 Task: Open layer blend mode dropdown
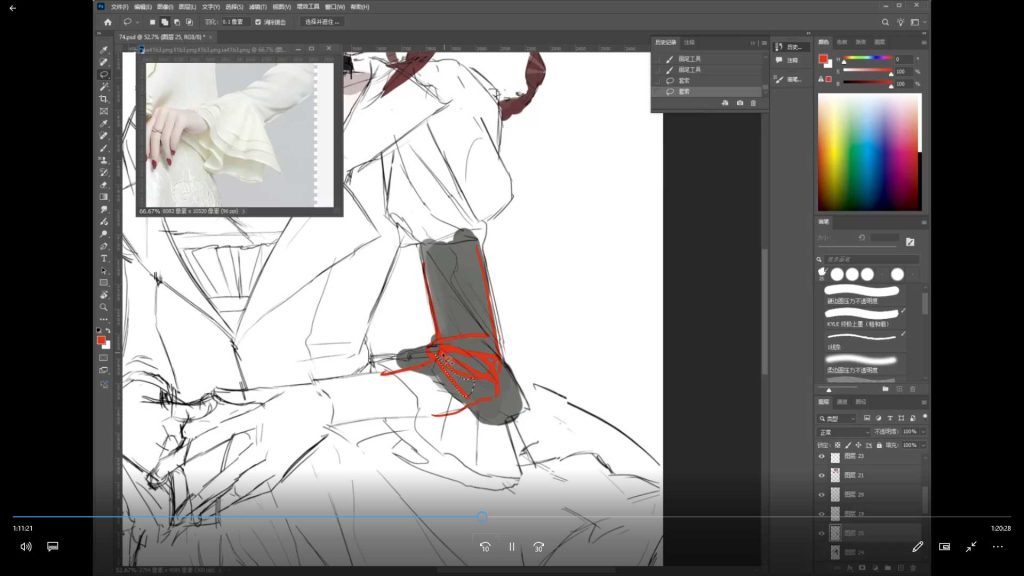point(844,432)
